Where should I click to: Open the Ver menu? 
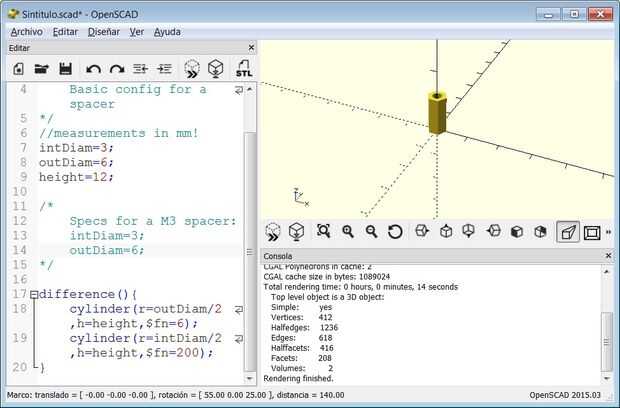[x=137, y=32]
